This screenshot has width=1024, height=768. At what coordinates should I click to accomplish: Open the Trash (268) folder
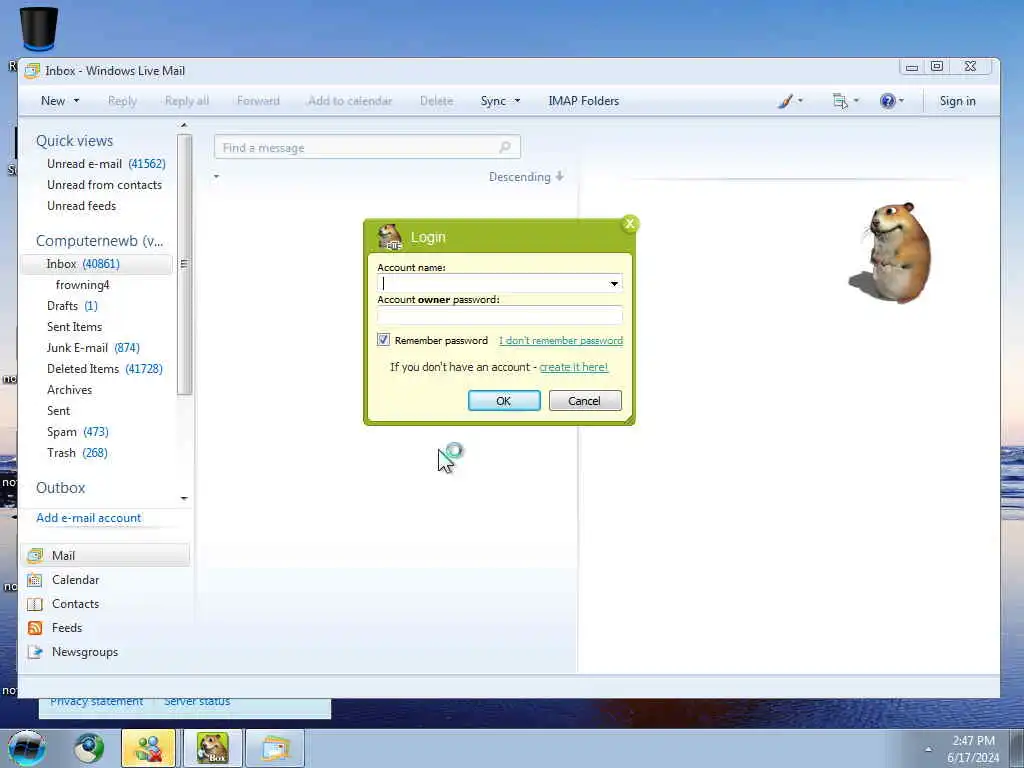[x=77, y=453]
